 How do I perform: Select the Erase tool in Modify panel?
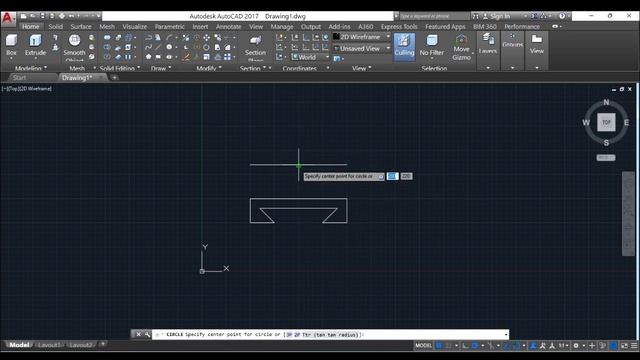tap(186, 57)
